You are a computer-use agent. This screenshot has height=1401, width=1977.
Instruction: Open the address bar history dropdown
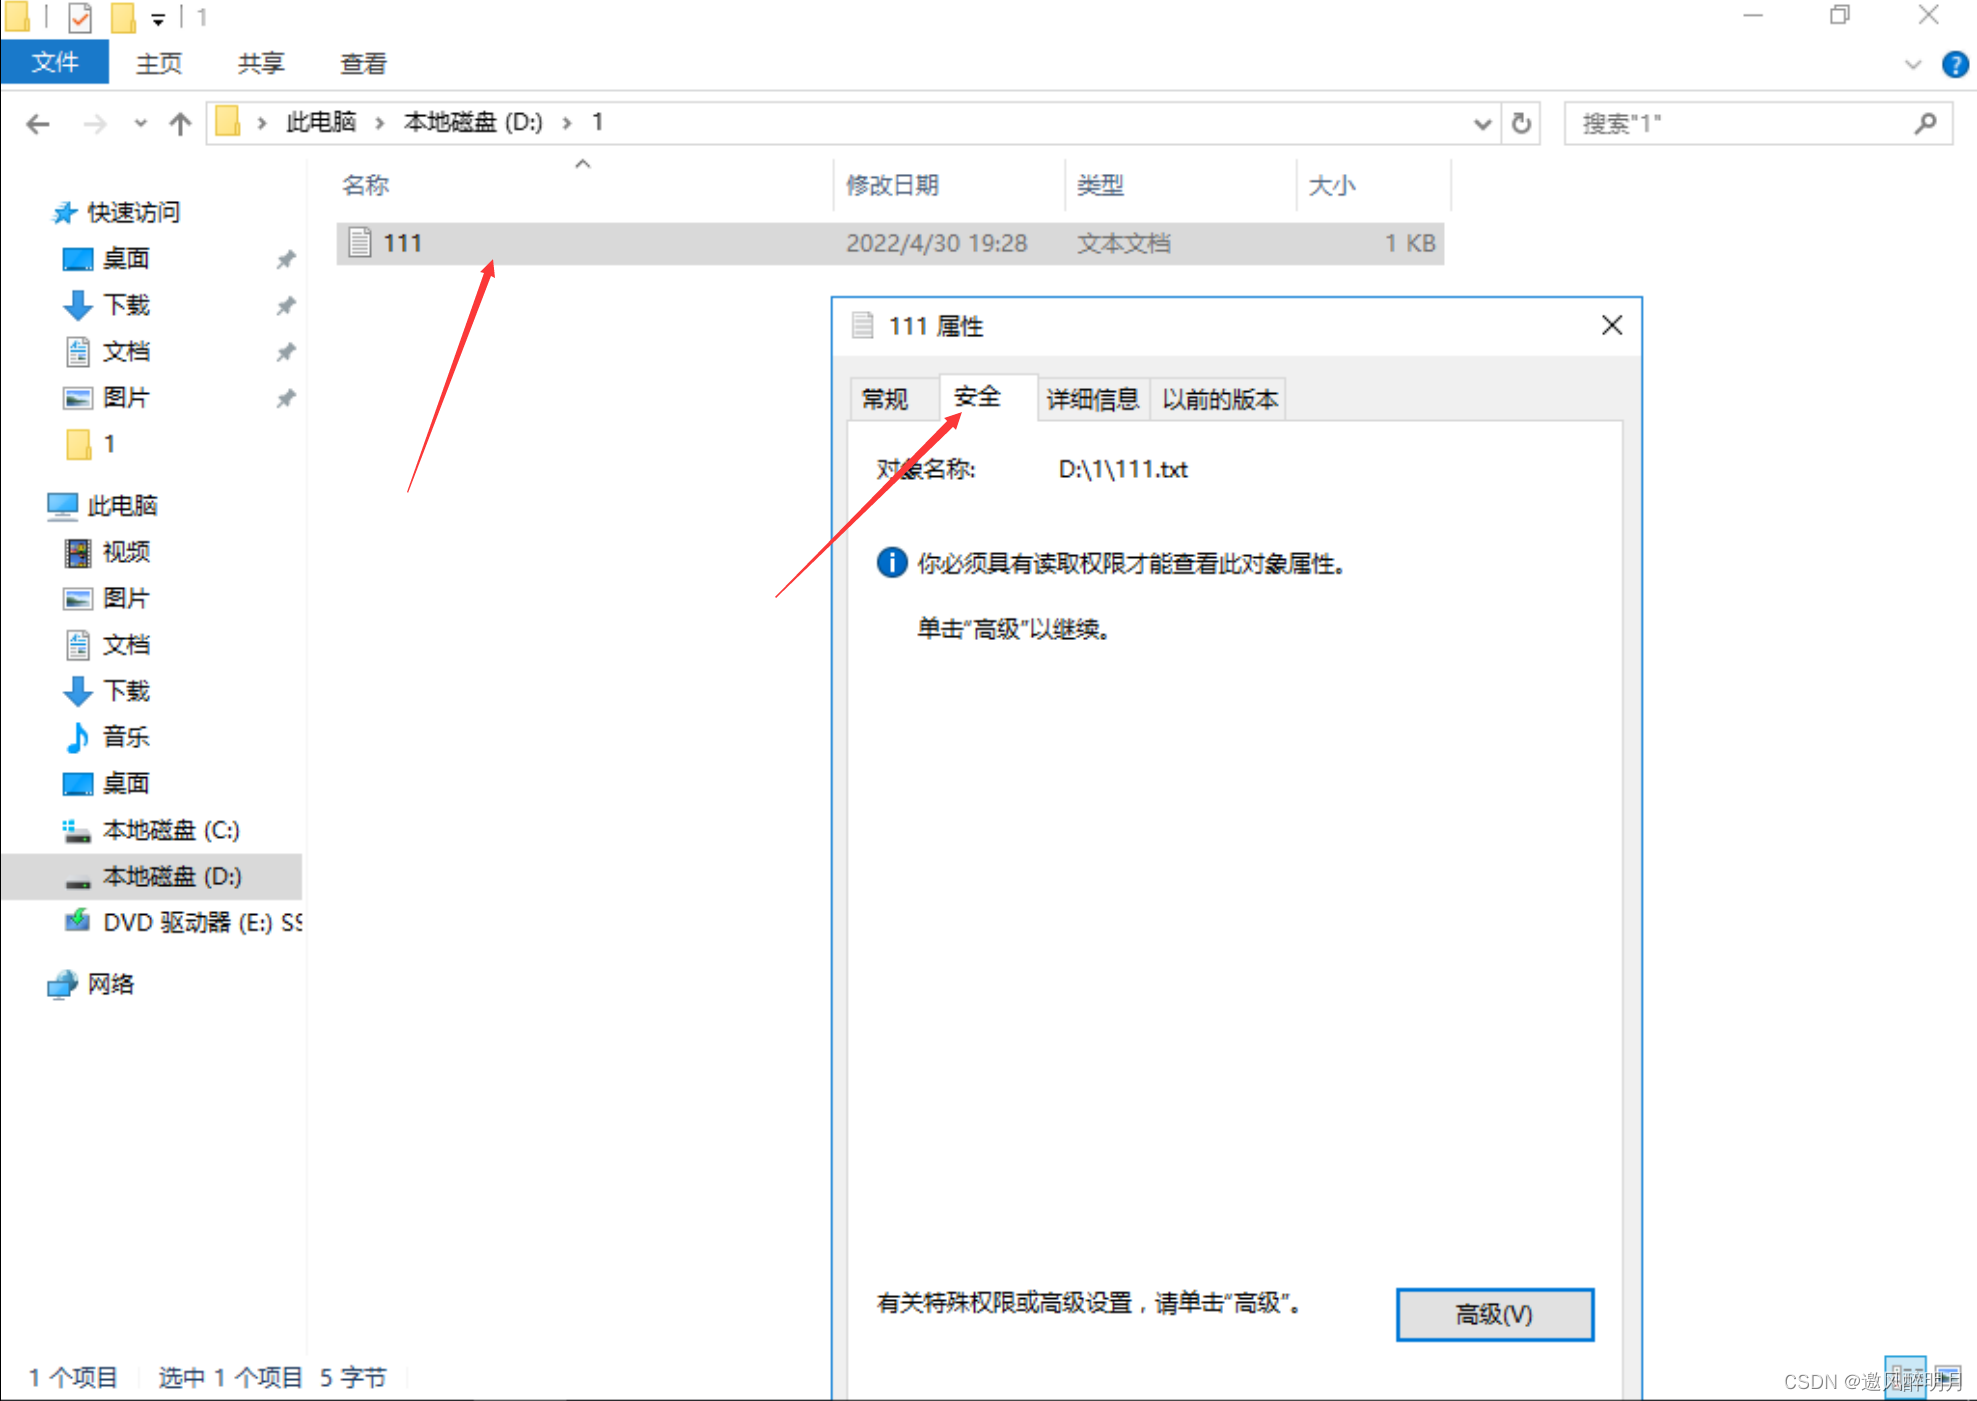click(x=1482, y=123)
